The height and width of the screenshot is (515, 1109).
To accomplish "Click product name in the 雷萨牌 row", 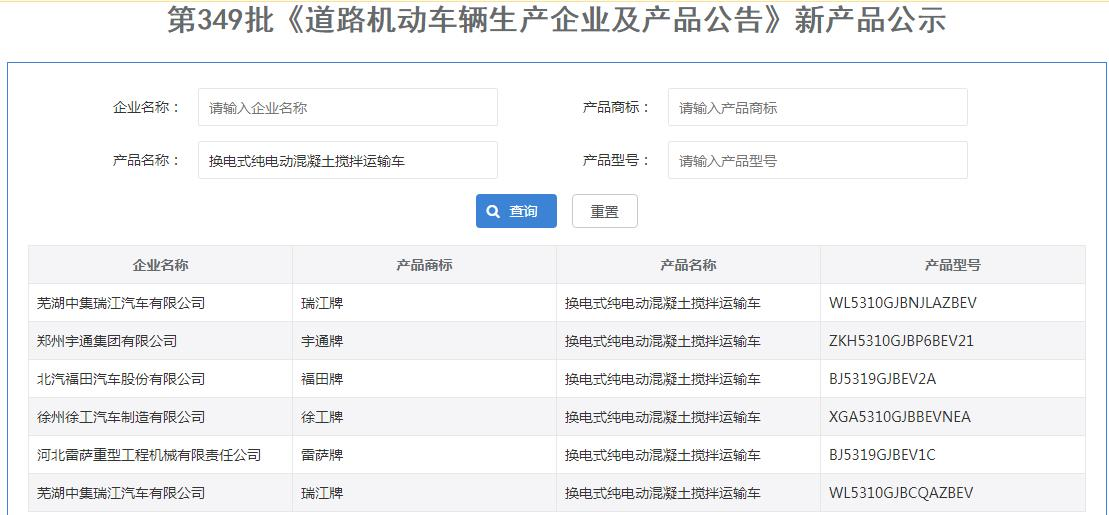I will pyautogui.click(x=663, y=455).
